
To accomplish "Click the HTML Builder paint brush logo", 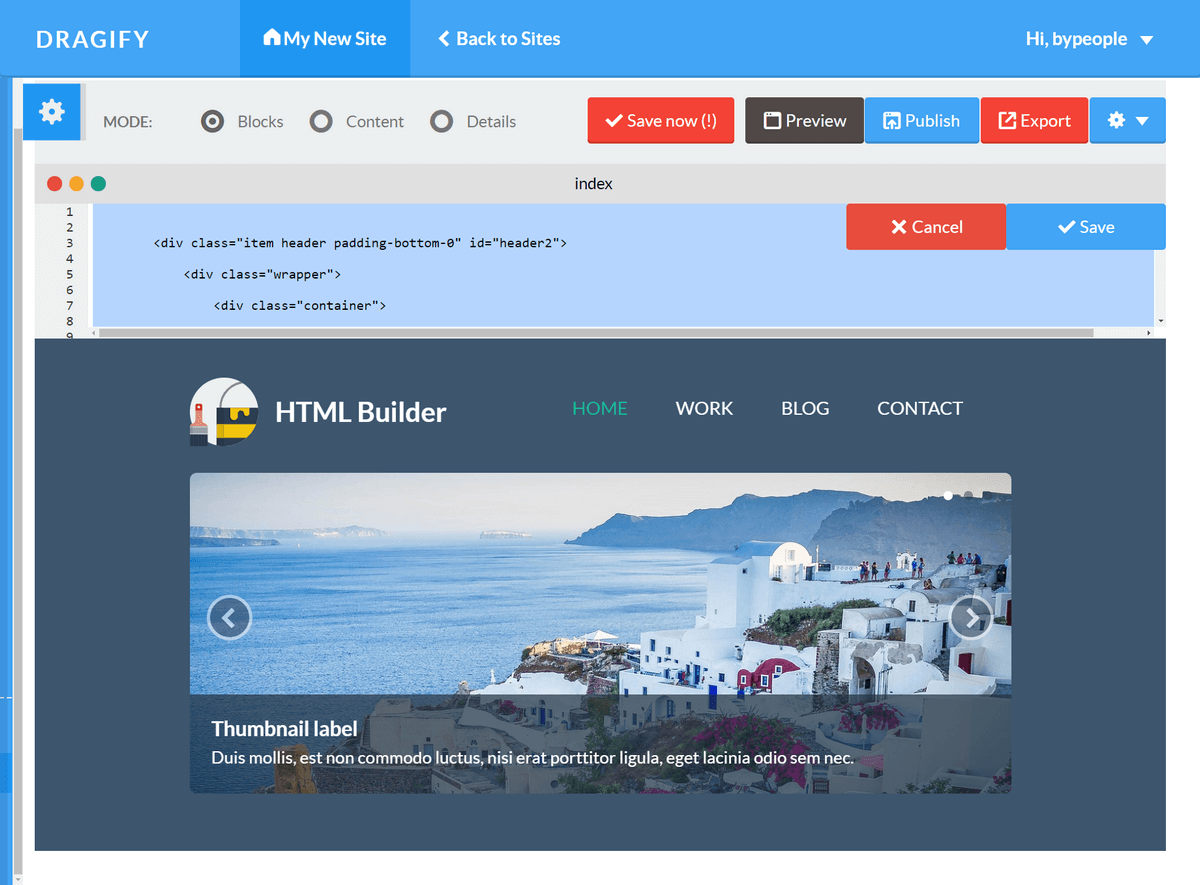I will pyautogui.click(x=224, y=412).
